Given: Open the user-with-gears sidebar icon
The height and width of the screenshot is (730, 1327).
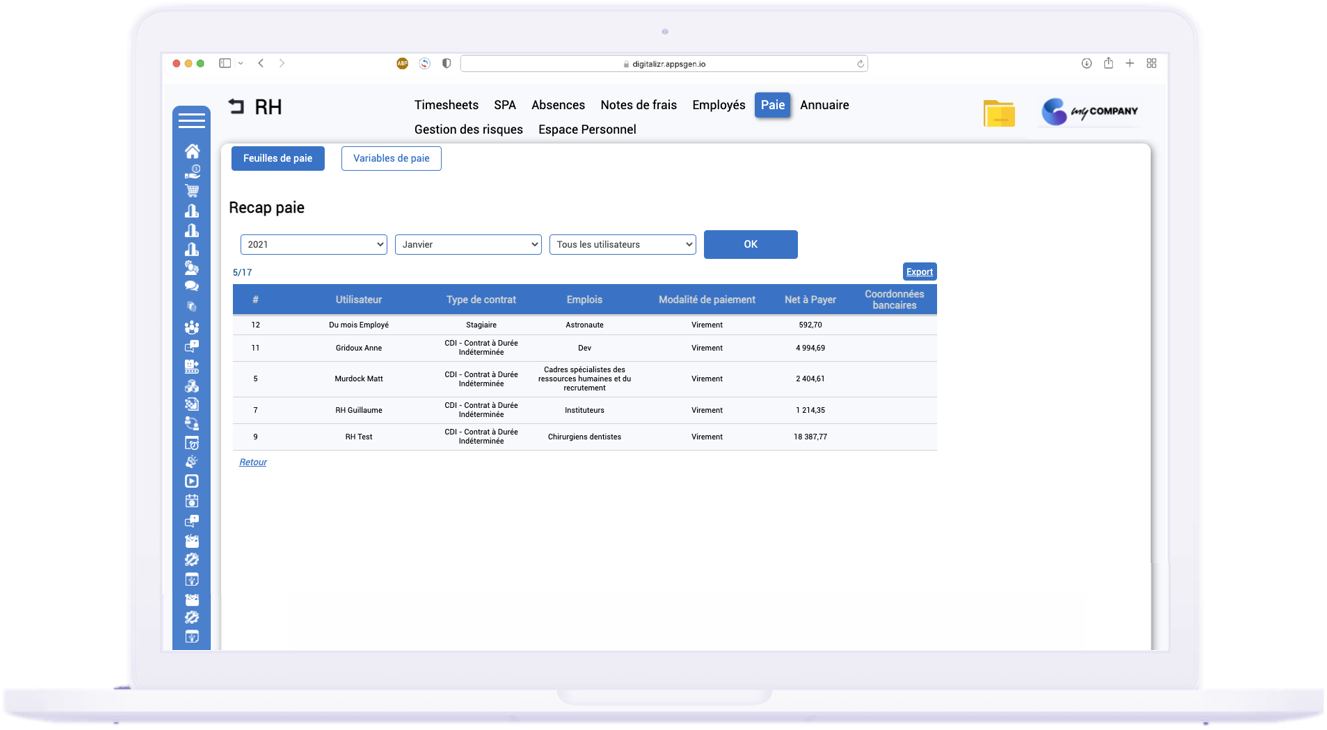Looking at the screenshot, I should [x=192, y=268].
